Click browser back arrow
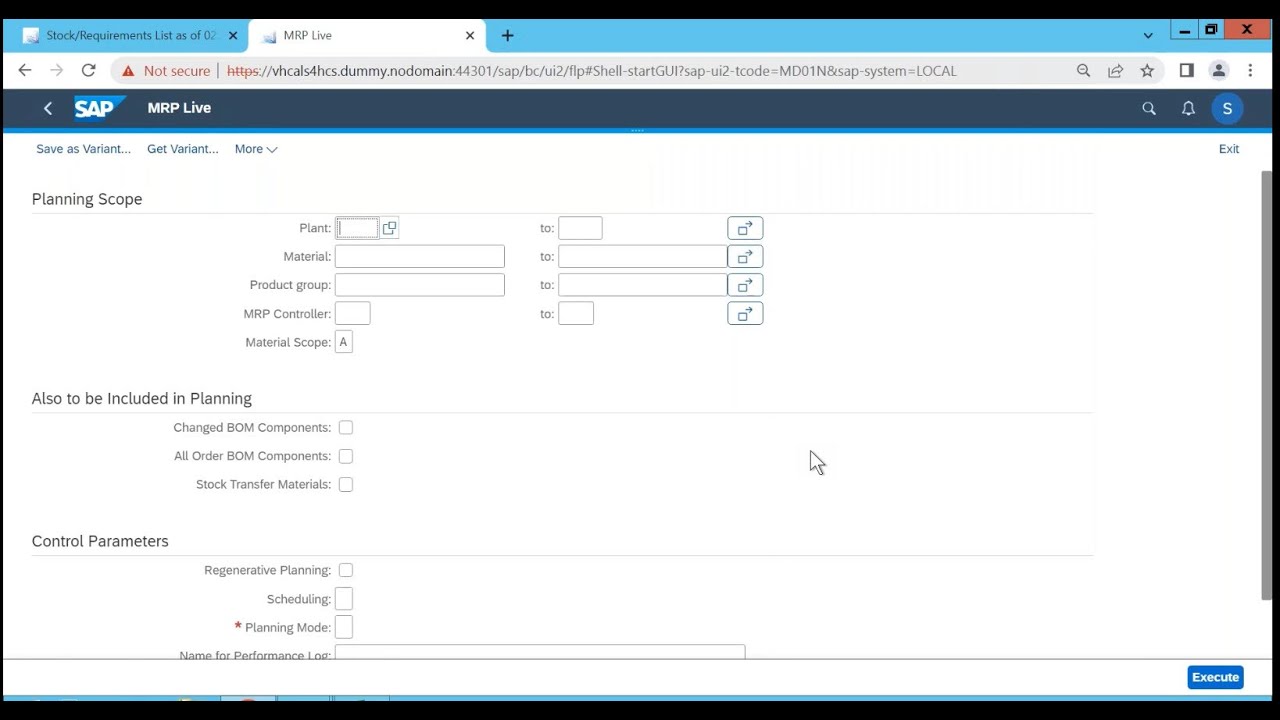Viewport: 1280px width, 720px height. tap(25, 70)
